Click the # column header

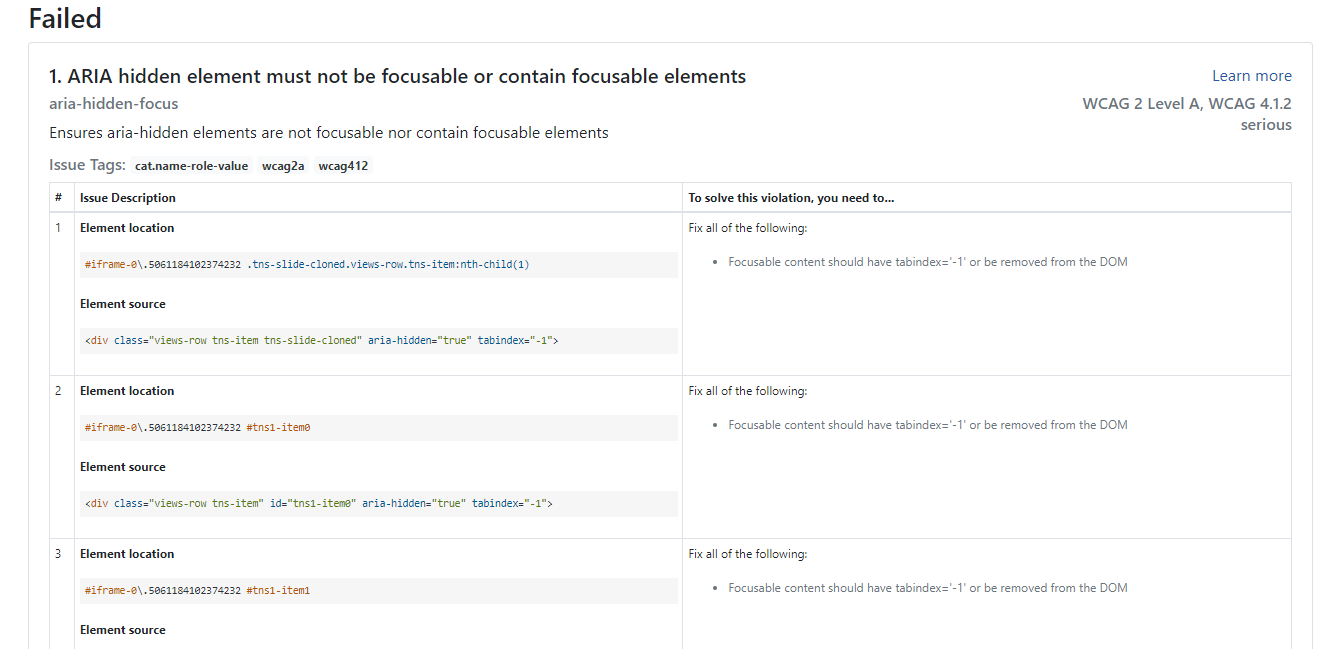pyautogui.click(x=59, y=198)
